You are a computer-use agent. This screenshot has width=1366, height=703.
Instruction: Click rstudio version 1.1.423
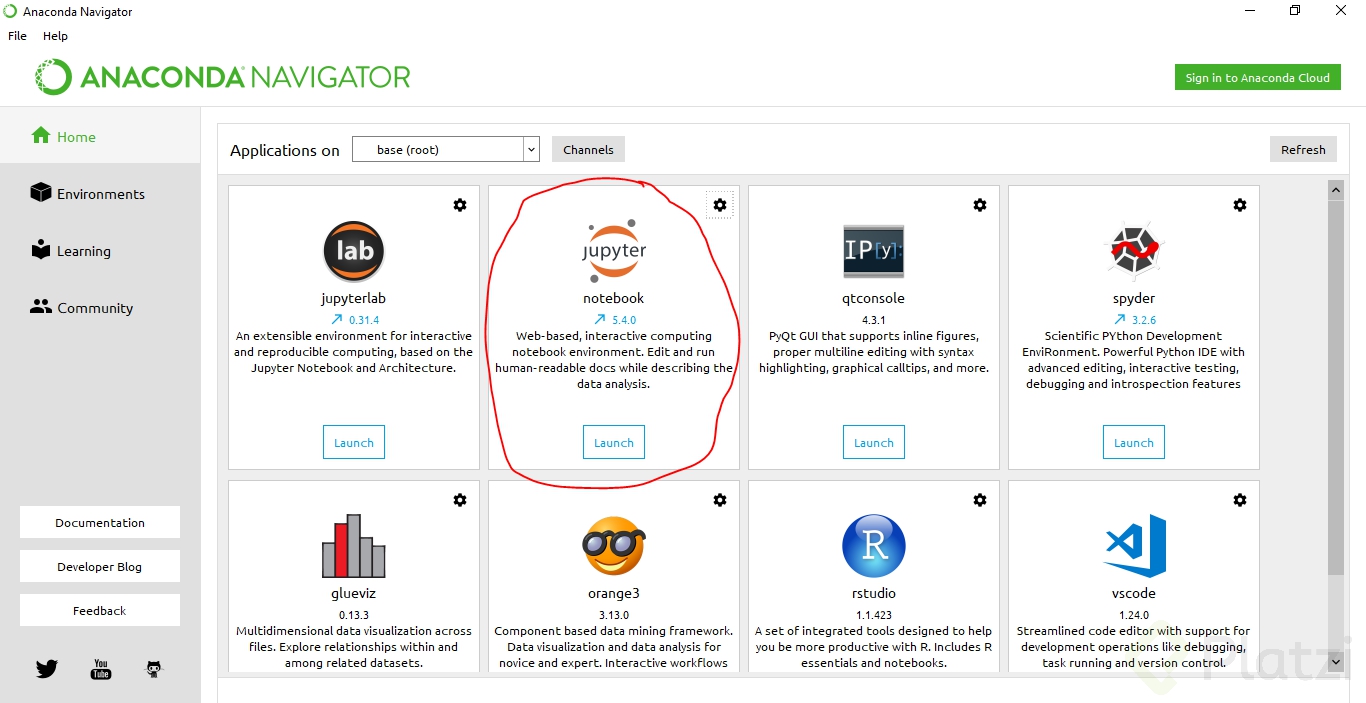(874, 615)
